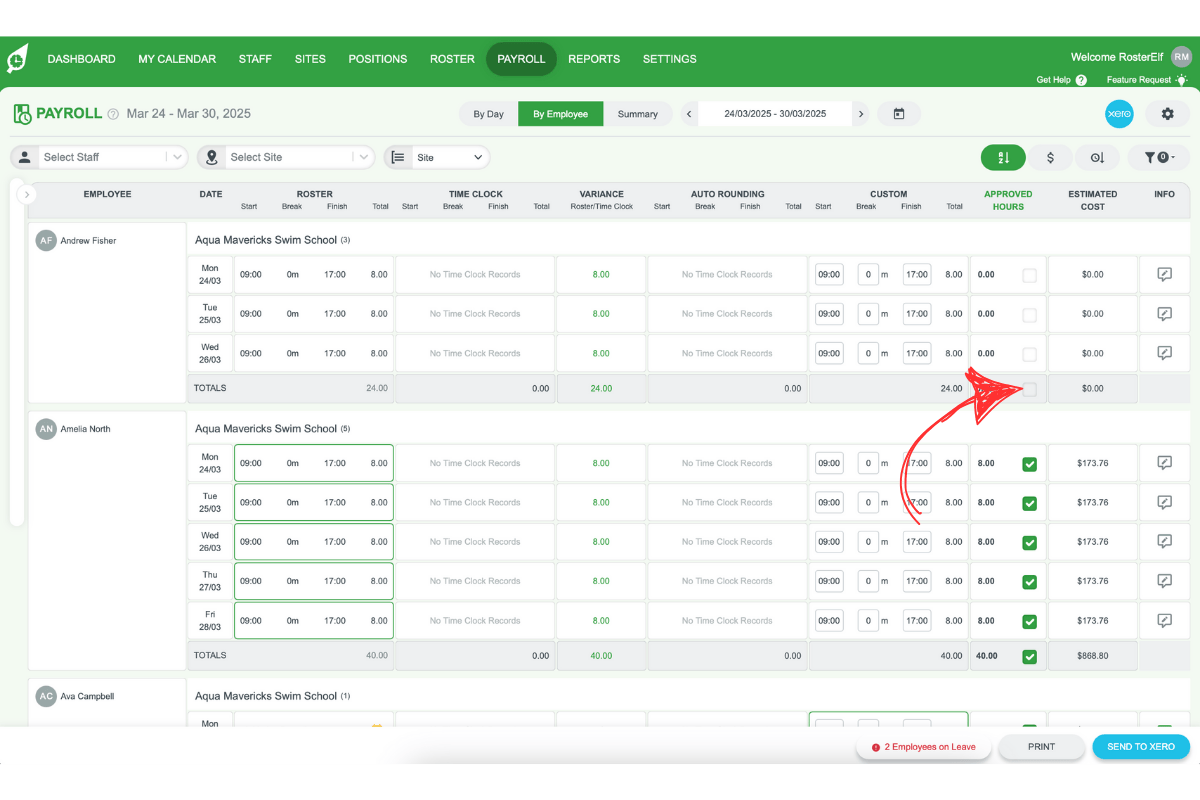
Task: Open the Xero integration icon
Action: [1119, 114]
